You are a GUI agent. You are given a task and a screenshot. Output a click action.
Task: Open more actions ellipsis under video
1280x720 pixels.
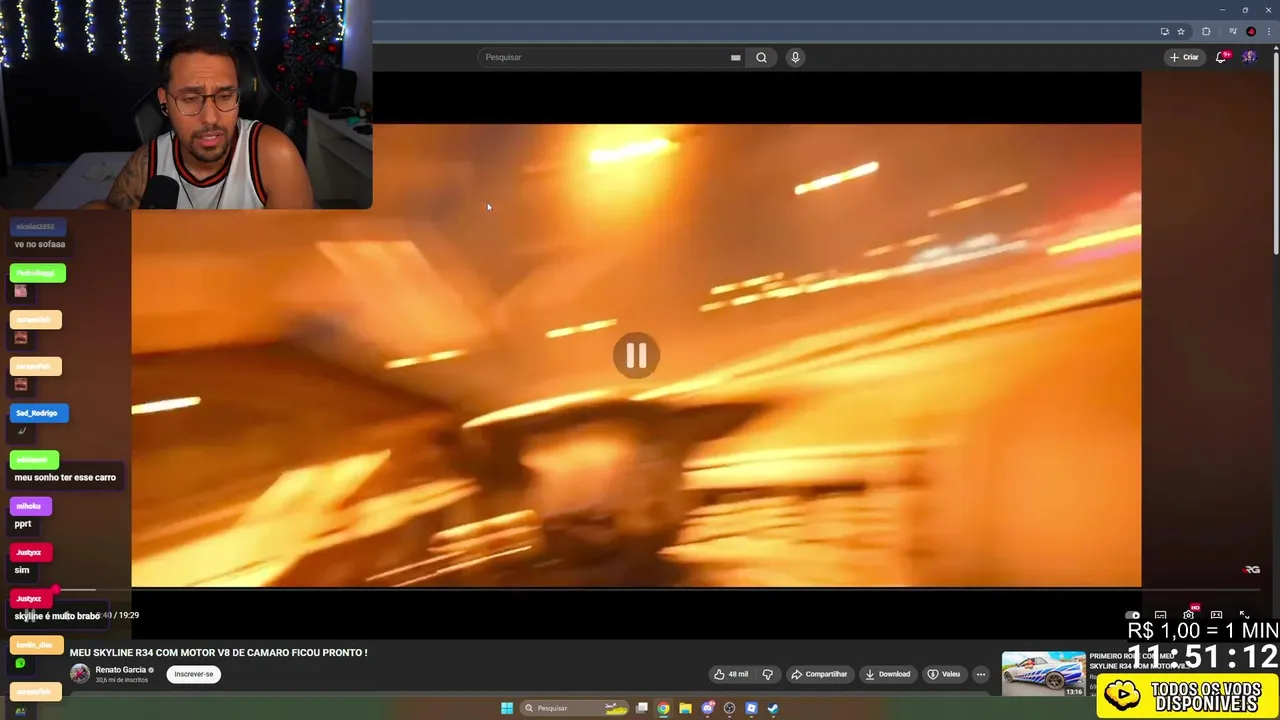click(981, 674)
